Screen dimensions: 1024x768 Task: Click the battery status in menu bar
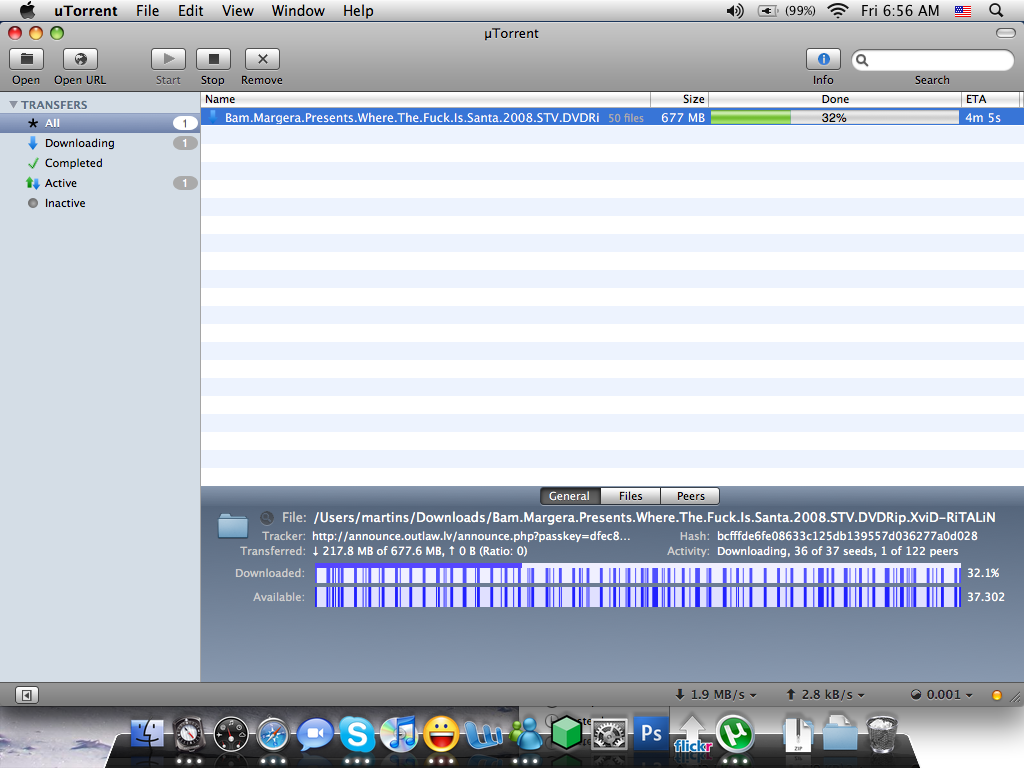pyautogui.click(x=786, y=10)
